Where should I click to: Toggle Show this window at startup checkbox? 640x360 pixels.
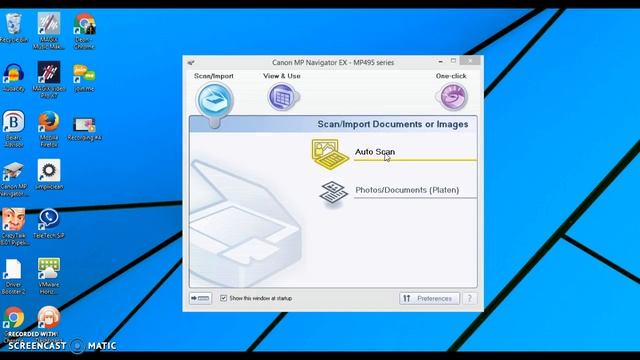(223, 298)
